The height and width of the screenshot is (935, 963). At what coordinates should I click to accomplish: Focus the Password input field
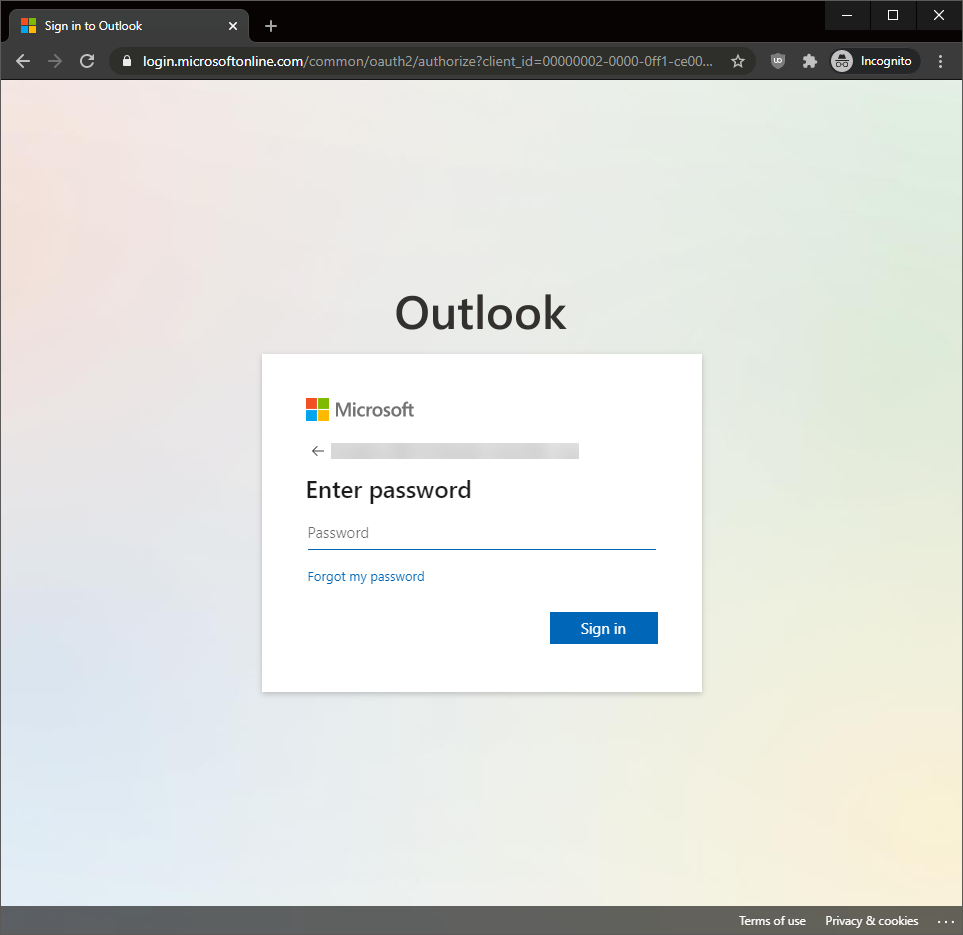click(482, 533)
